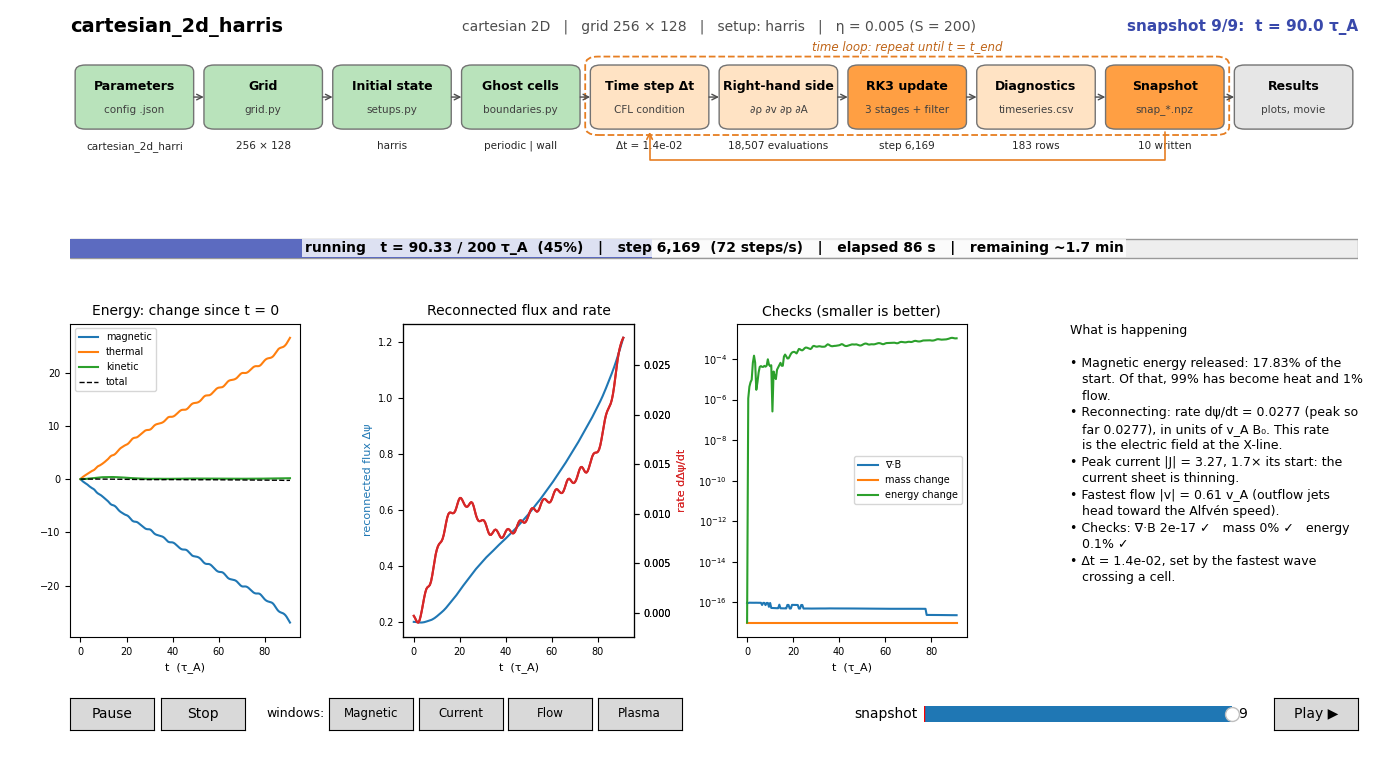Click the "periodic | wall" value
This screenshot has height=760, width=1400.
pyautogui.click(x=521, y=146)
